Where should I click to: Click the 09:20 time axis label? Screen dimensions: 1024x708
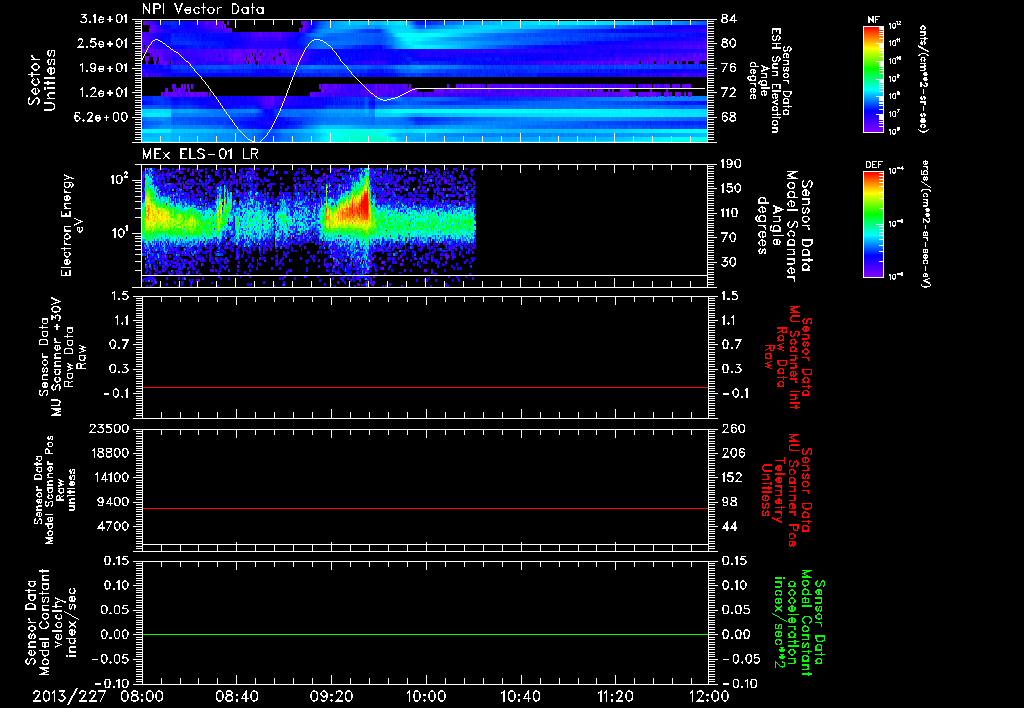[x=331, y=696]
